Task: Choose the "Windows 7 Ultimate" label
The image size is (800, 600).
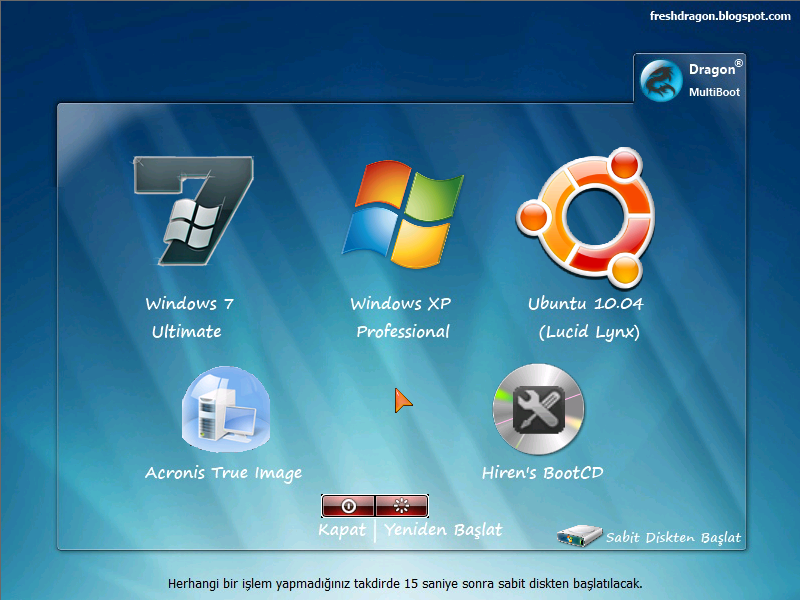Action: pos(189,317)
